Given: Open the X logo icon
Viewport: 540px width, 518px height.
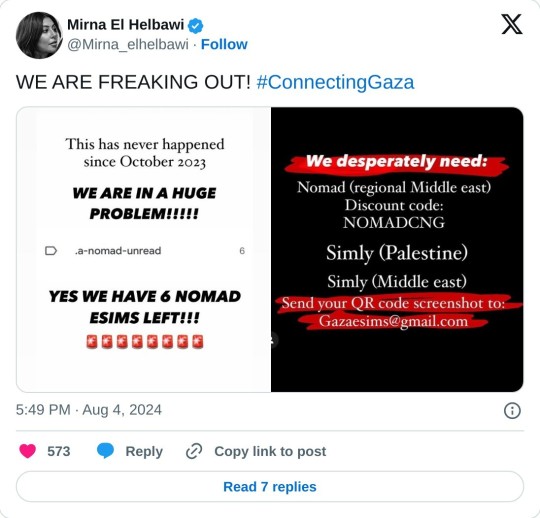Looking at the screenshot, I should pos(512,24).
